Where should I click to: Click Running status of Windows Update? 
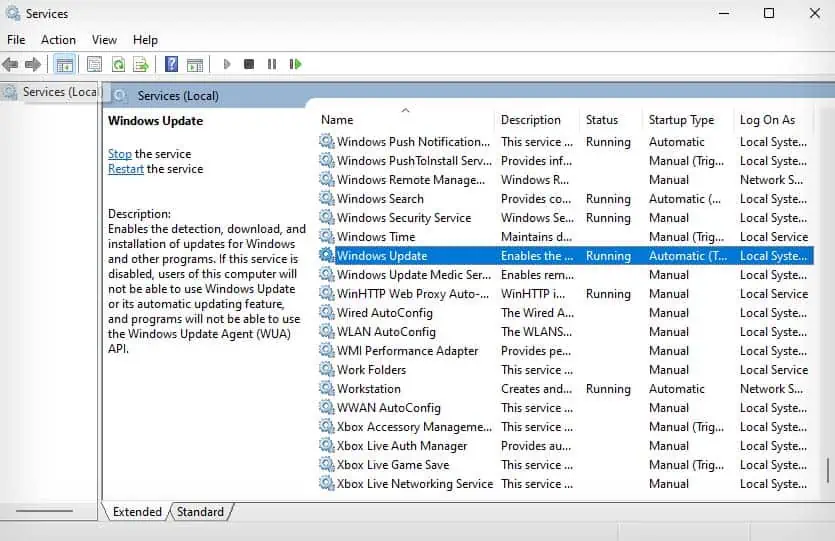pos(608,256)
